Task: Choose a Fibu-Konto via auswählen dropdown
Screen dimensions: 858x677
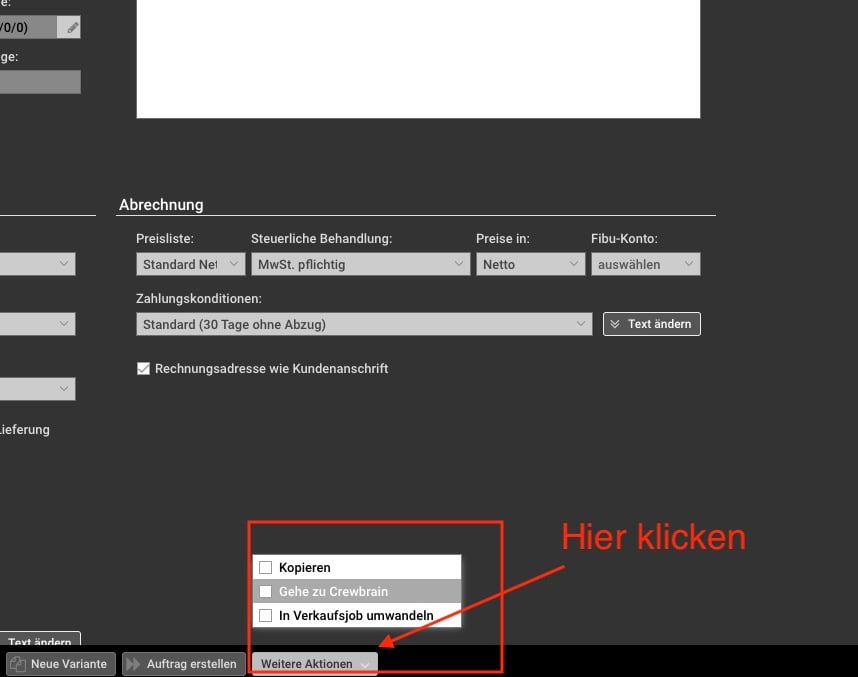Action: pos(645,264)
